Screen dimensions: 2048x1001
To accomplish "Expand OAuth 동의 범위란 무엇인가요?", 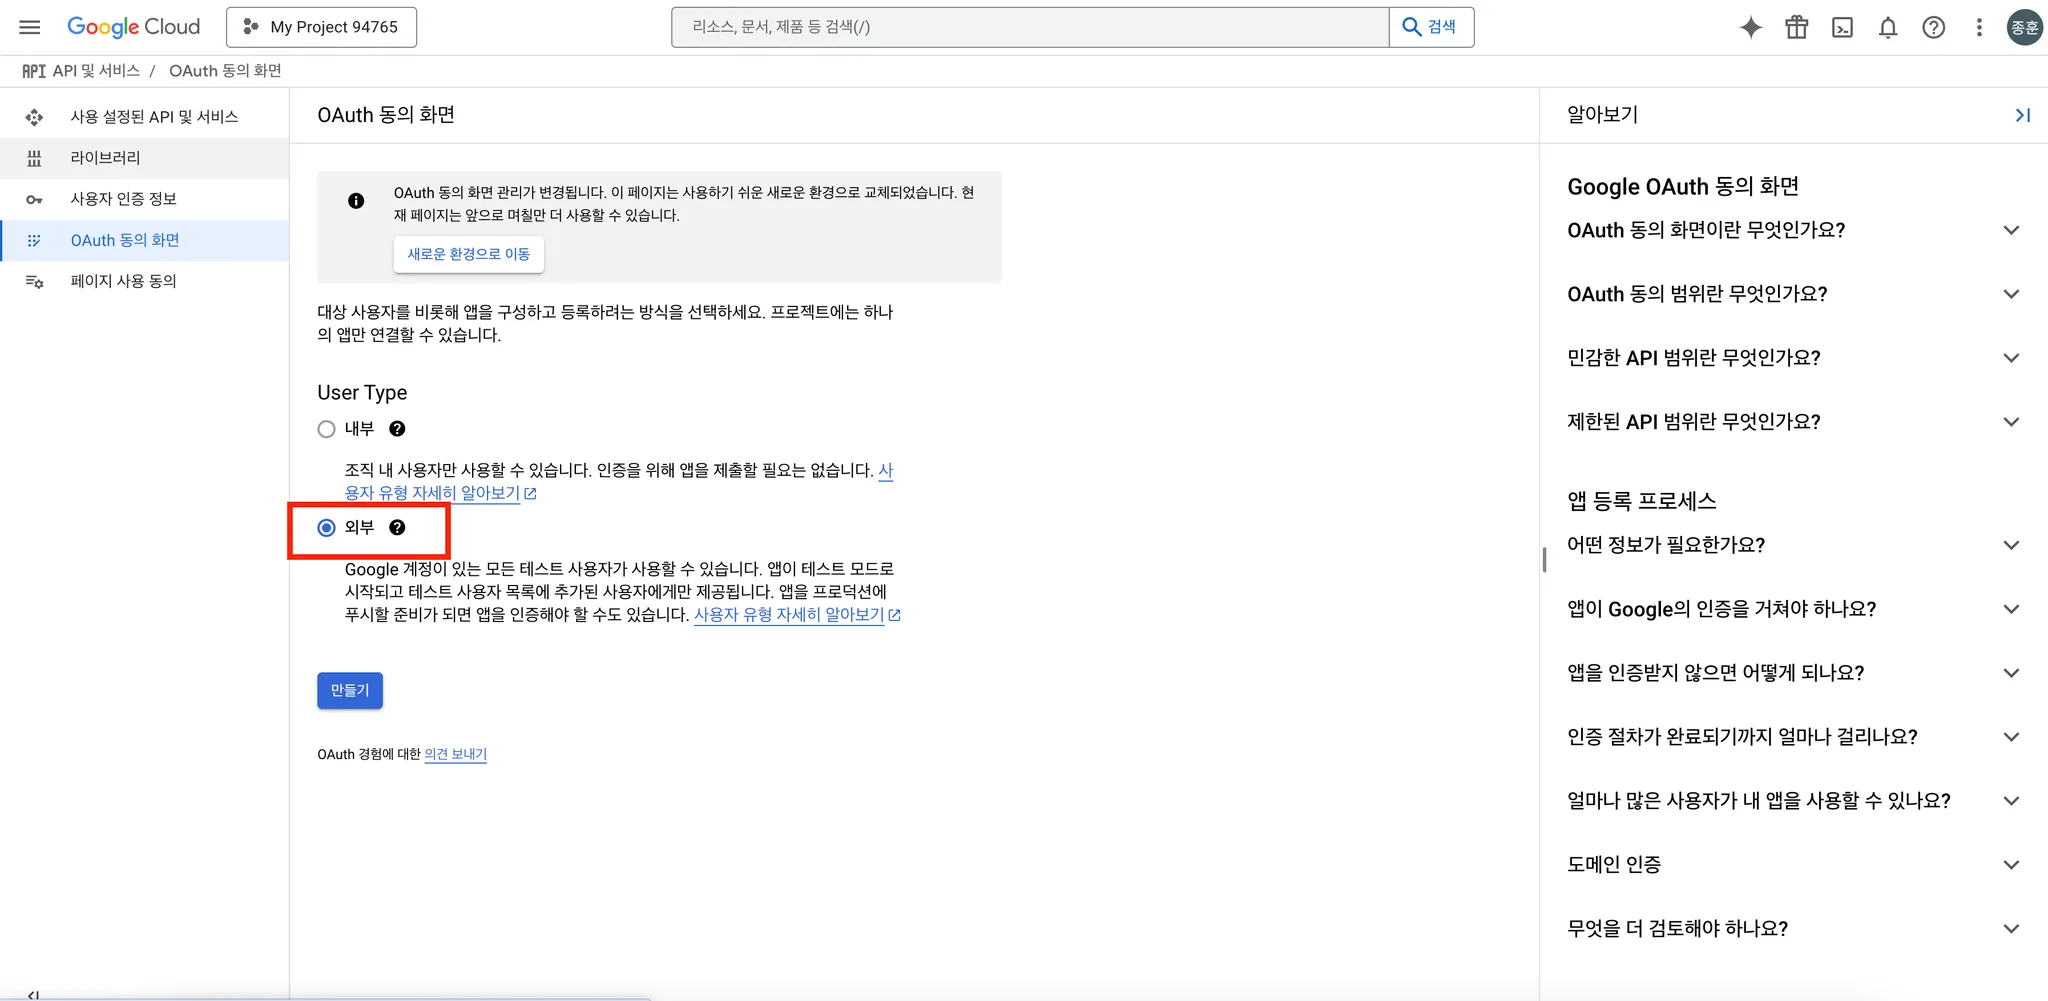I will pos(1794,294).
